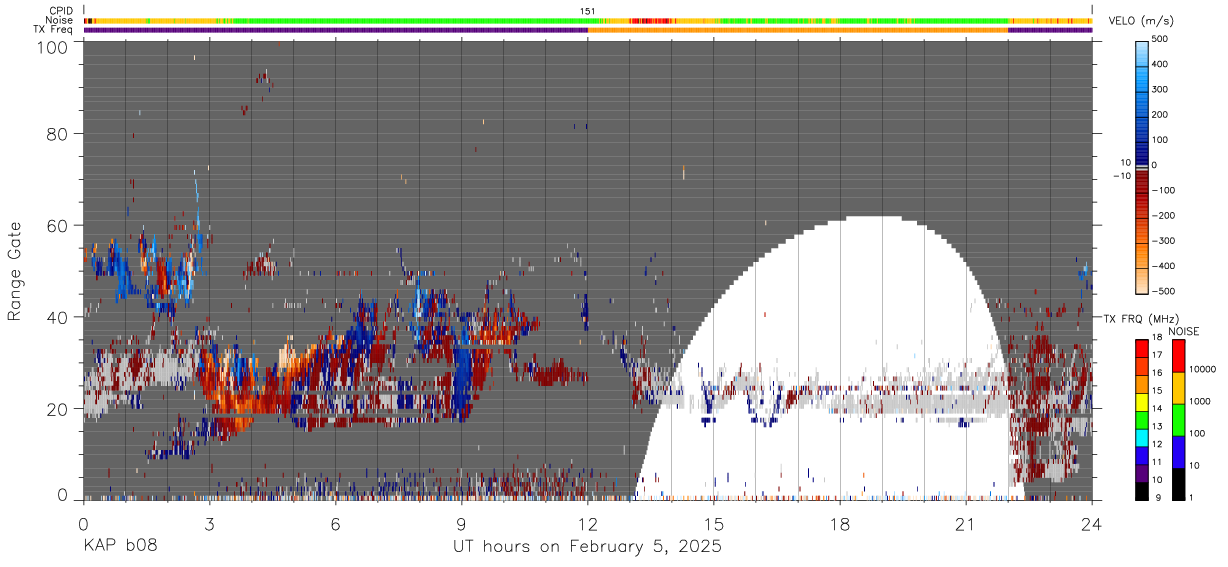
Task: Click the x-axis tick label 3
Action: pos(209,524)
